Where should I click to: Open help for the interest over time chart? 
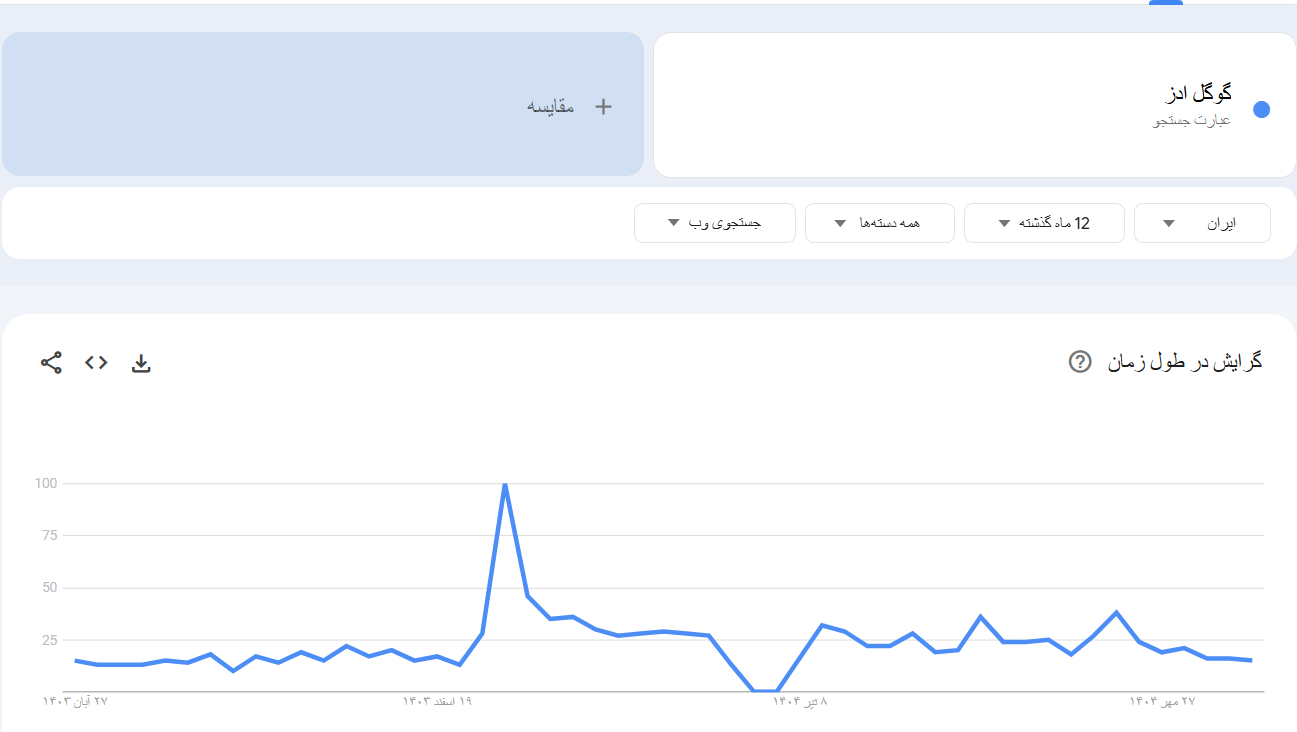(1079, 362)
